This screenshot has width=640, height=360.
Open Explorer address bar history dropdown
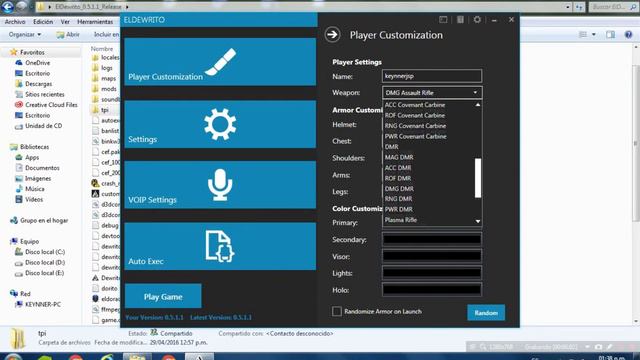pyautogui.click(x=568, y=7)
